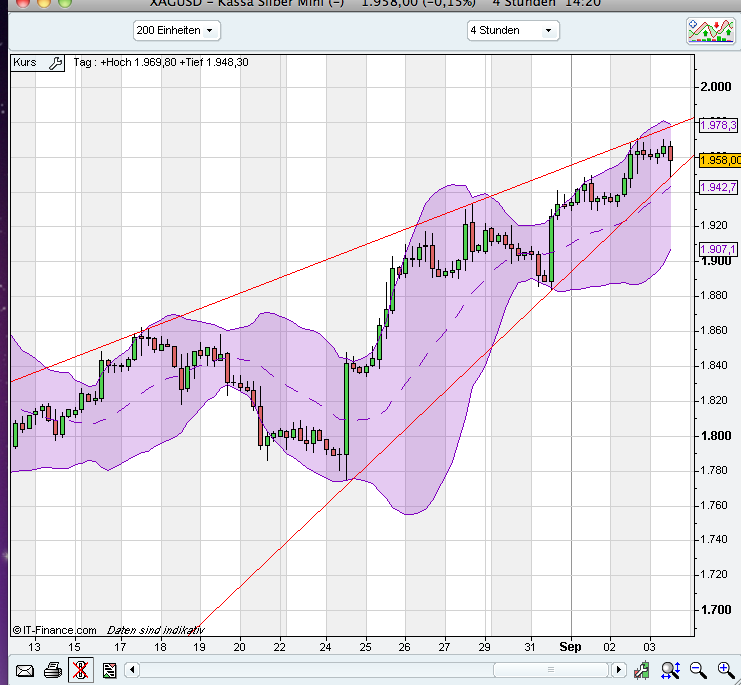
Task: Print the chart with the printer icon
Action: (53, 670)
